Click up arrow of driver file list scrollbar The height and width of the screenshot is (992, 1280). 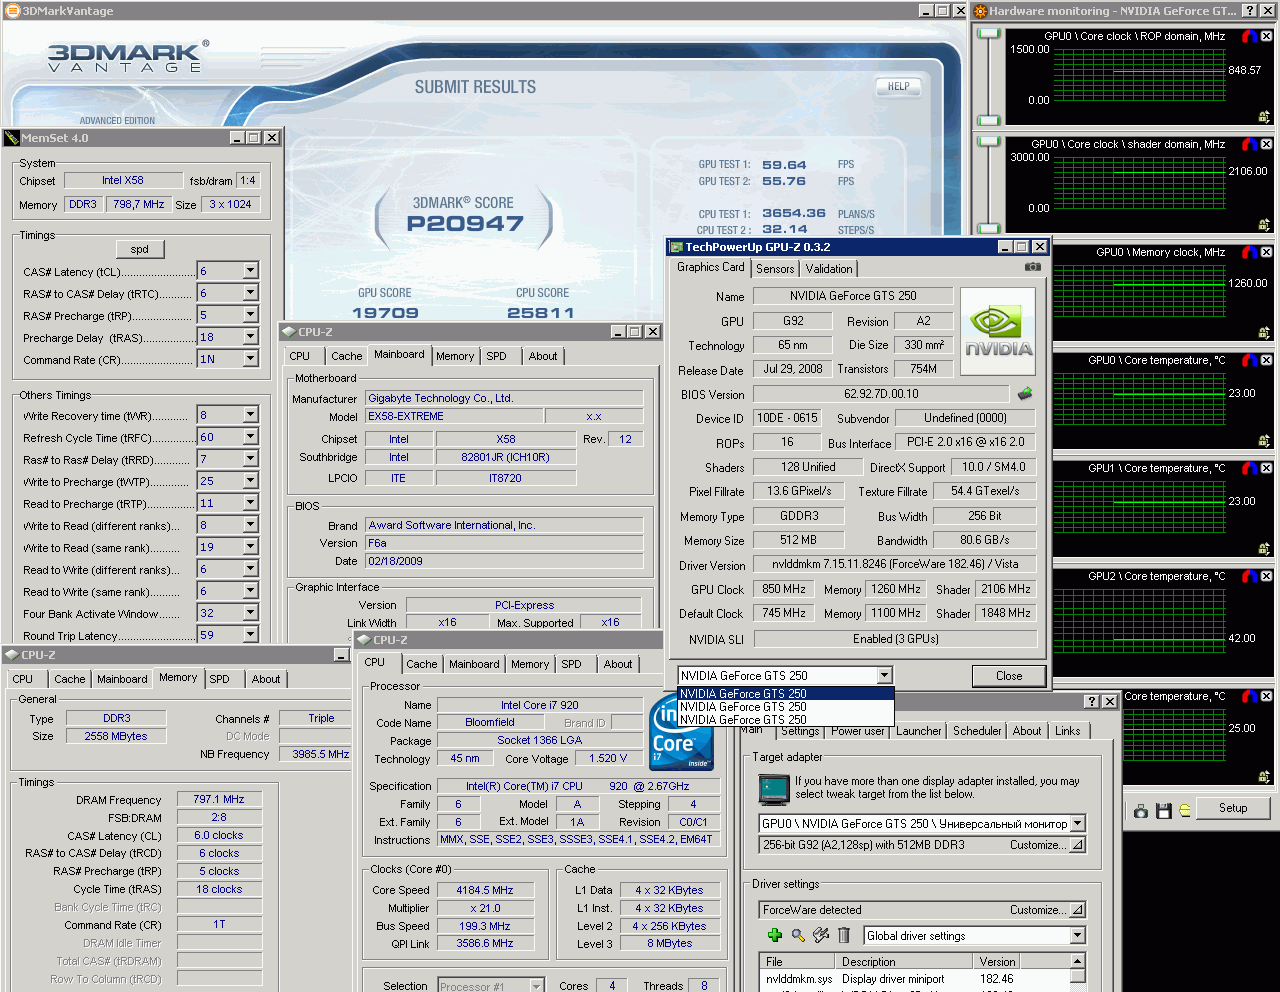pos(1077,961)
